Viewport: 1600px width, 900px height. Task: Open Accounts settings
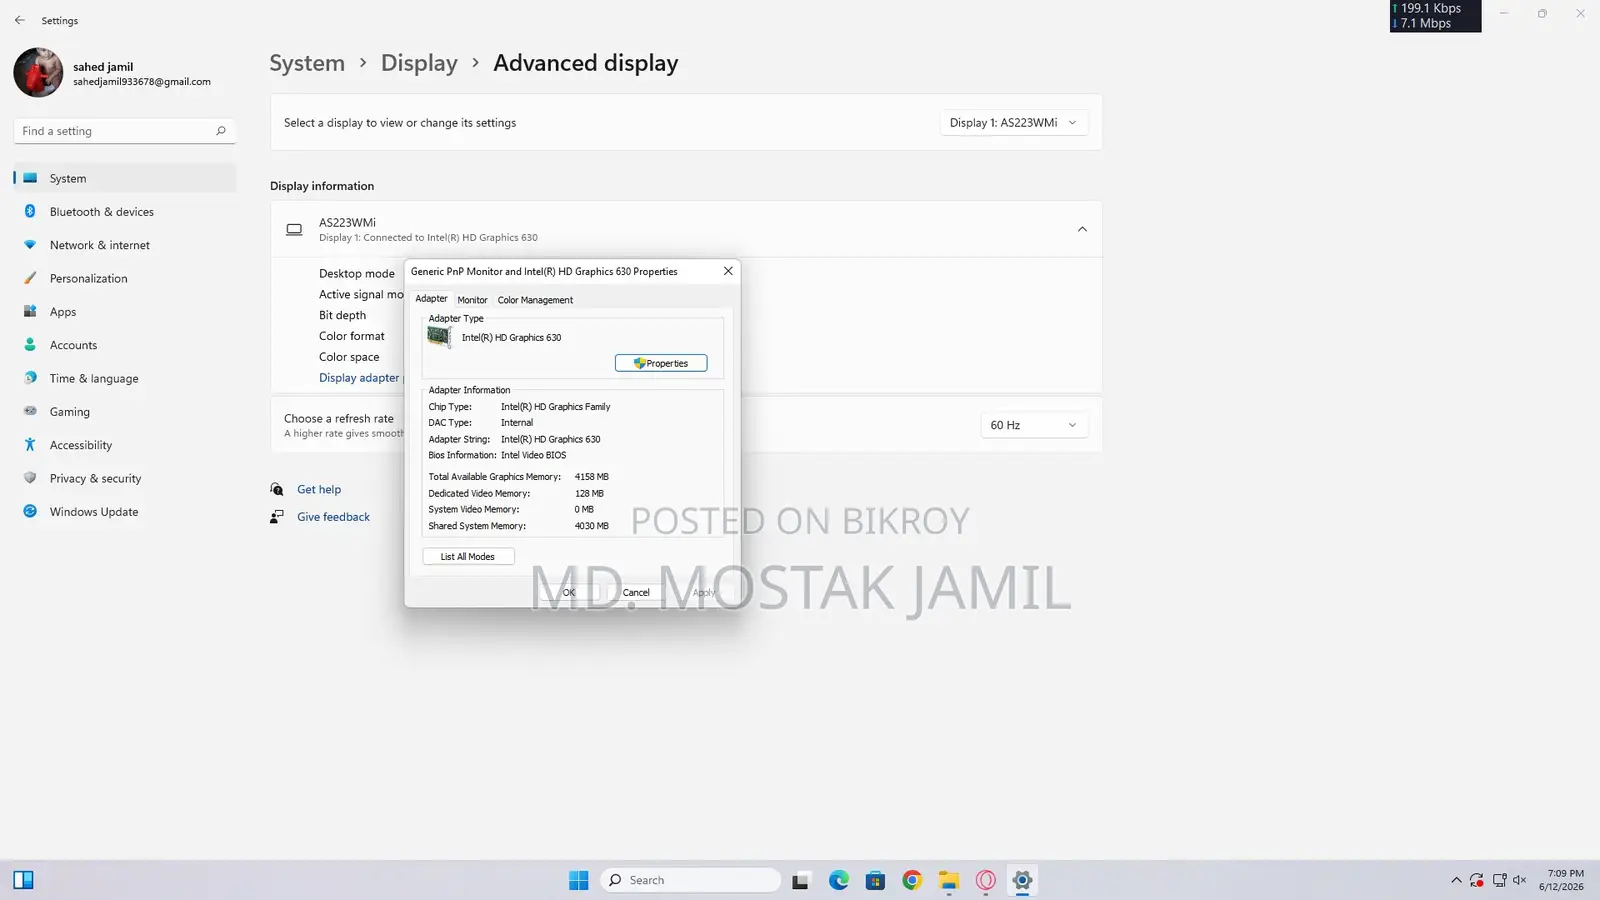coord(125,345)
